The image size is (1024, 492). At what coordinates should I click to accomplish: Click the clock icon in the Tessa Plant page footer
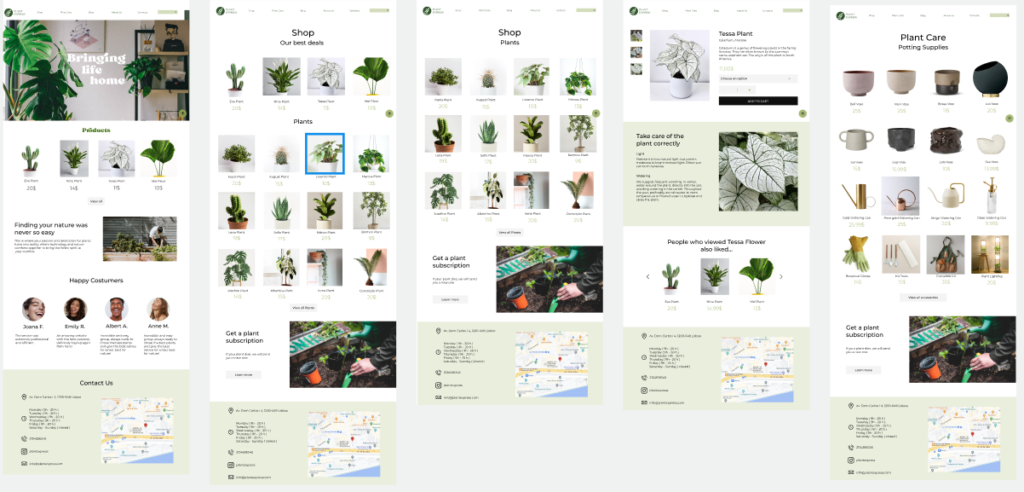pos(643,357)
